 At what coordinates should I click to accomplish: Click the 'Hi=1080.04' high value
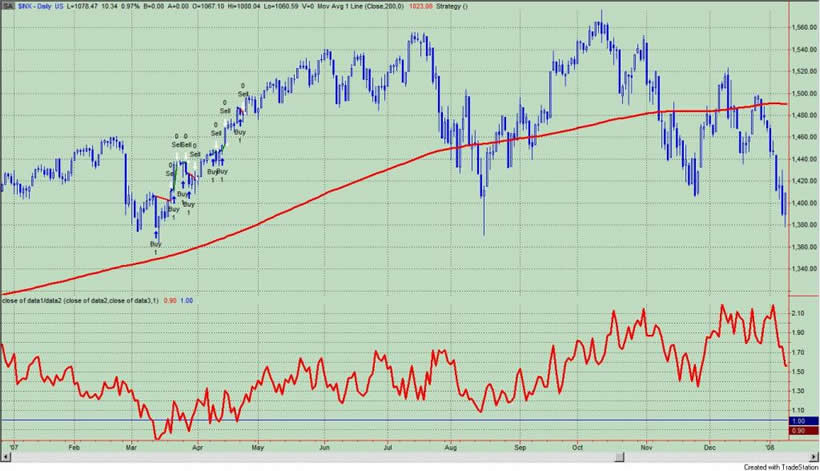click(x=244, y=6)
